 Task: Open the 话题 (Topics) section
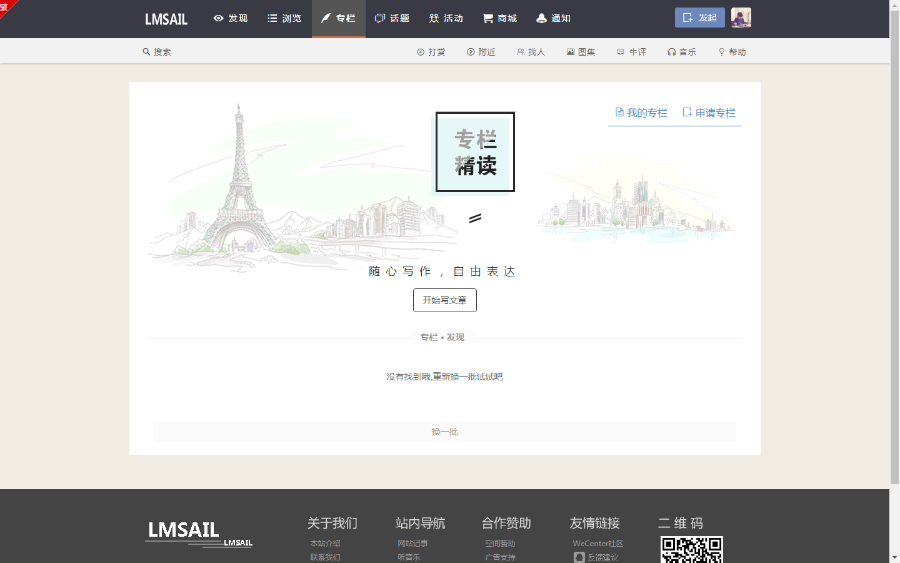[x=392, y=19]
